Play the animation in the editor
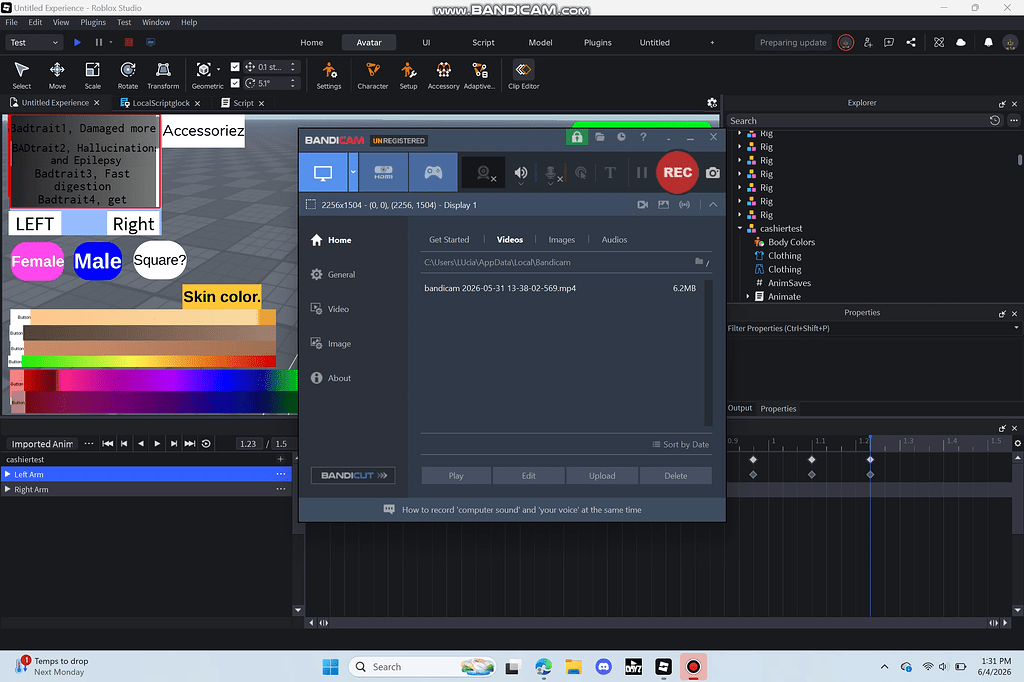The width and height of the screenshot is (1024, 682). tap(157, 444)
